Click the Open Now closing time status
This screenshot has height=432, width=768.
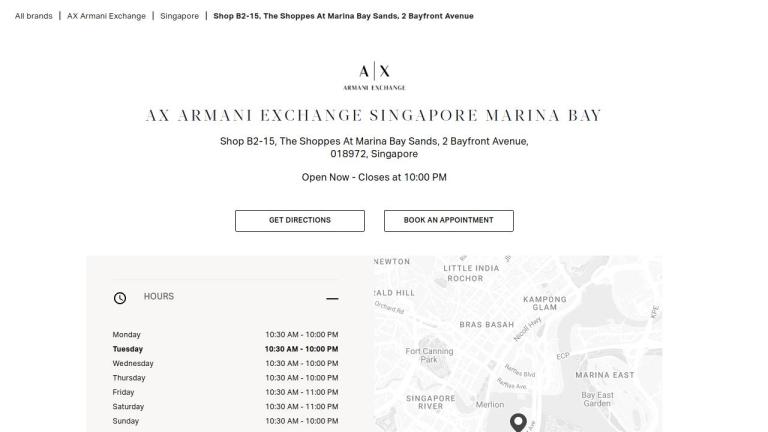374,177
